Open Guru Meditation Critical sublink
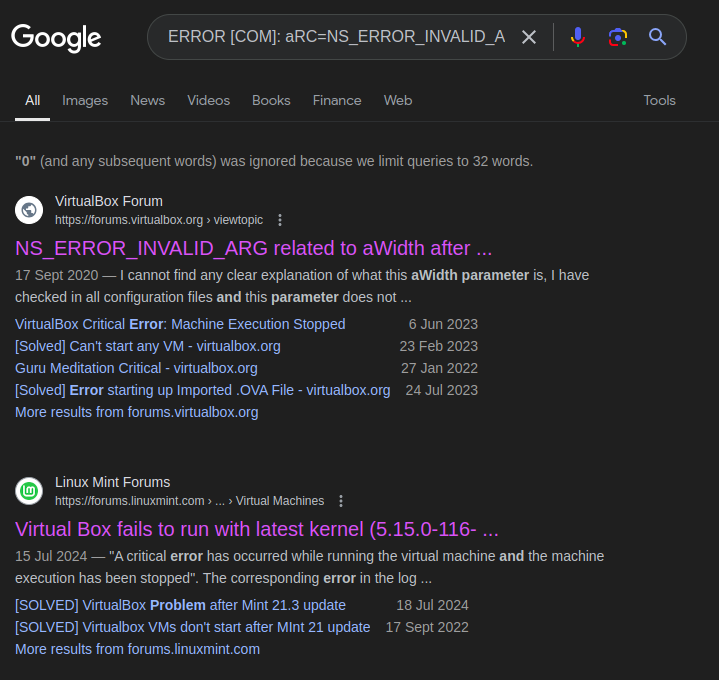Screen dimensions: 719x680 coord(136,368)
